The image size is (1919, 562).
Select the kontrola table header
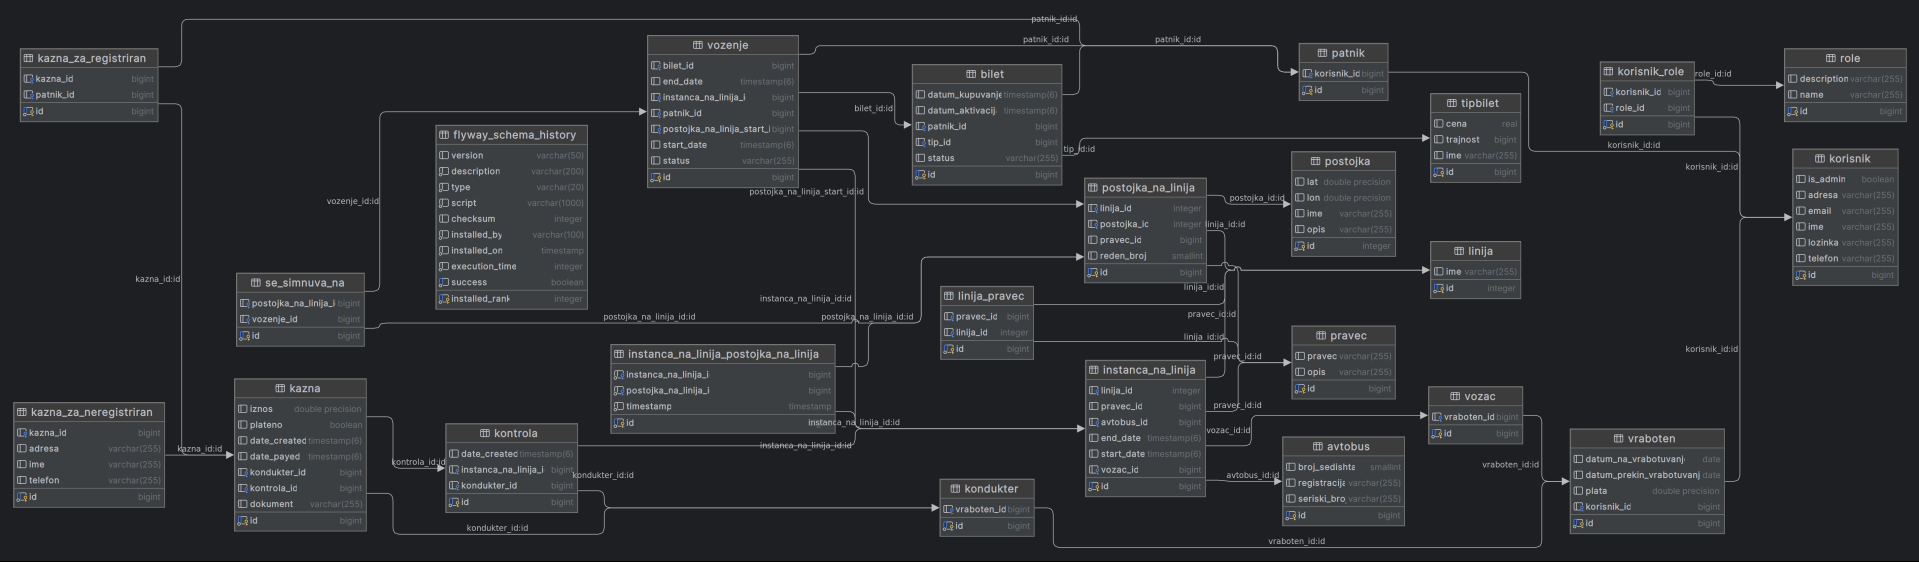click(511, 433)
